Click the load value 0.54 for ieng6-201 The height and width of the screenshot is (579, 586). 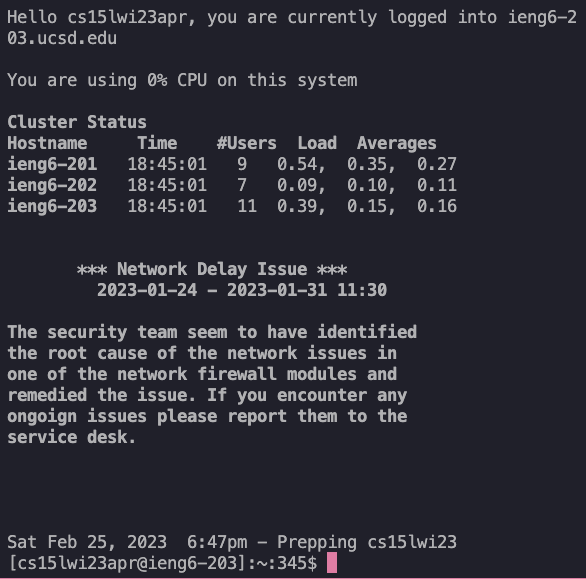297,164
